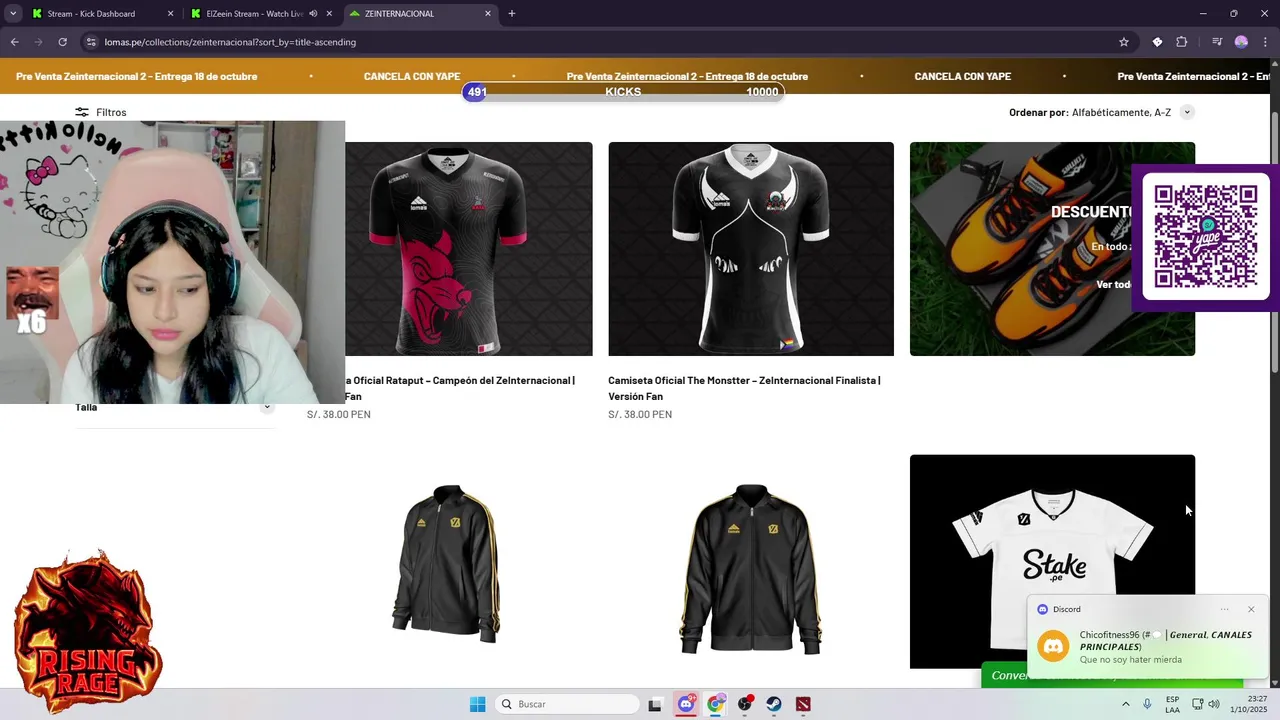Open the Ordenar por sort dropdown

1187,112
